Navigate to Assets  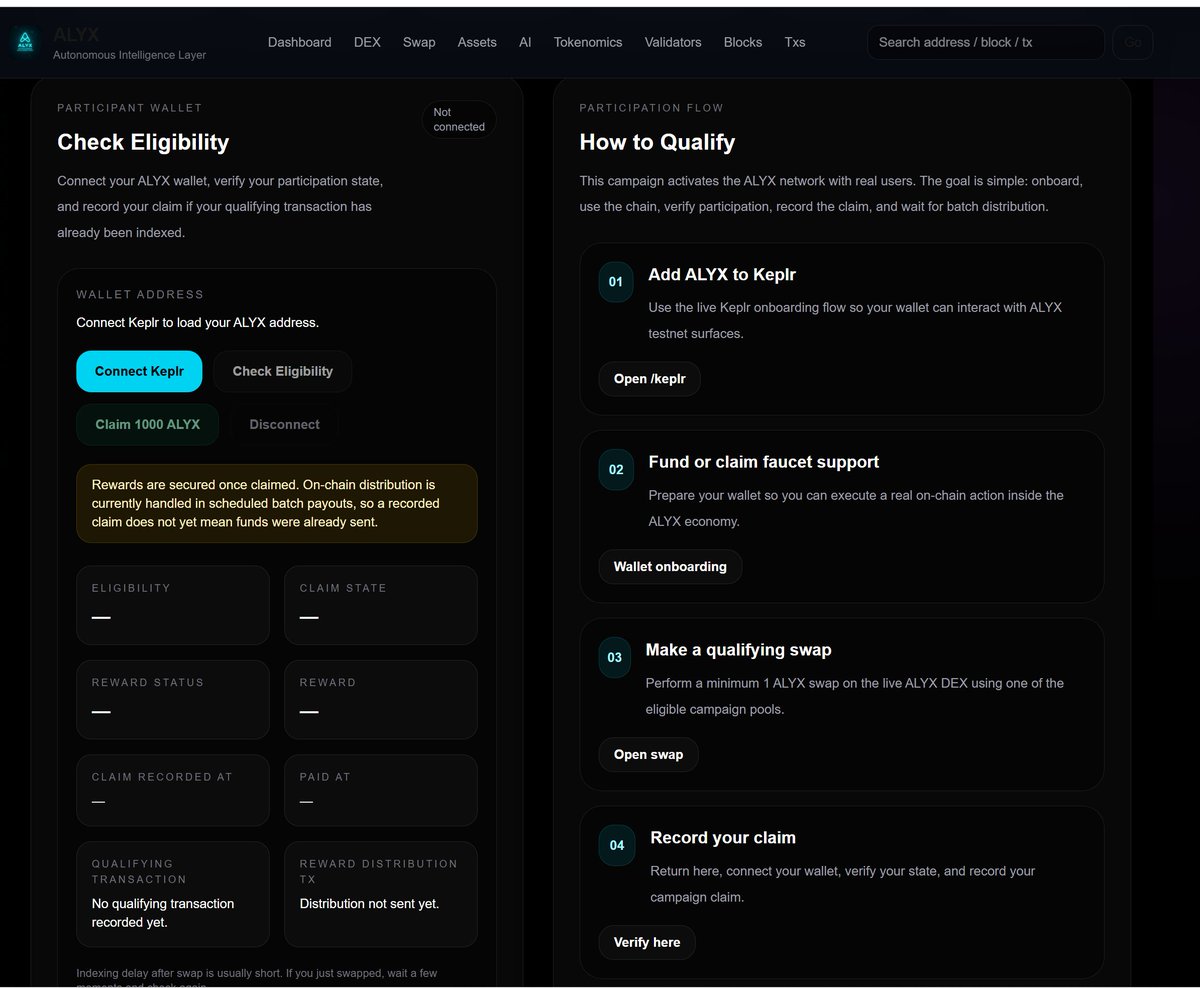coord(477,42)
